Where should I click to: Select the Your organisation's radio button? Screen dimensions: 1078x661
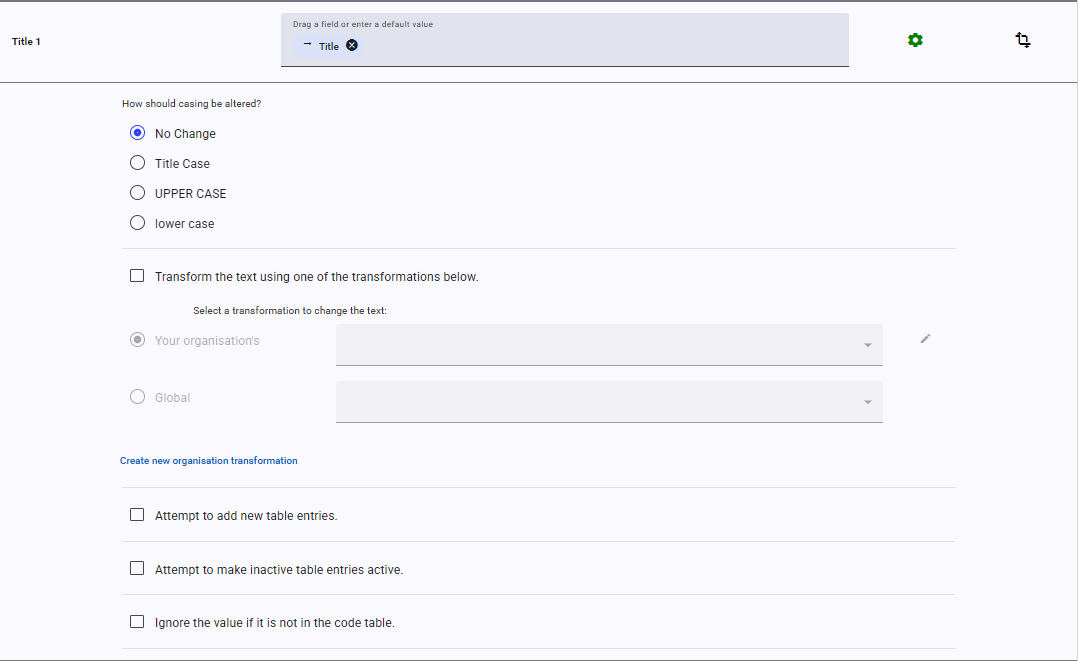click(138, 340)
